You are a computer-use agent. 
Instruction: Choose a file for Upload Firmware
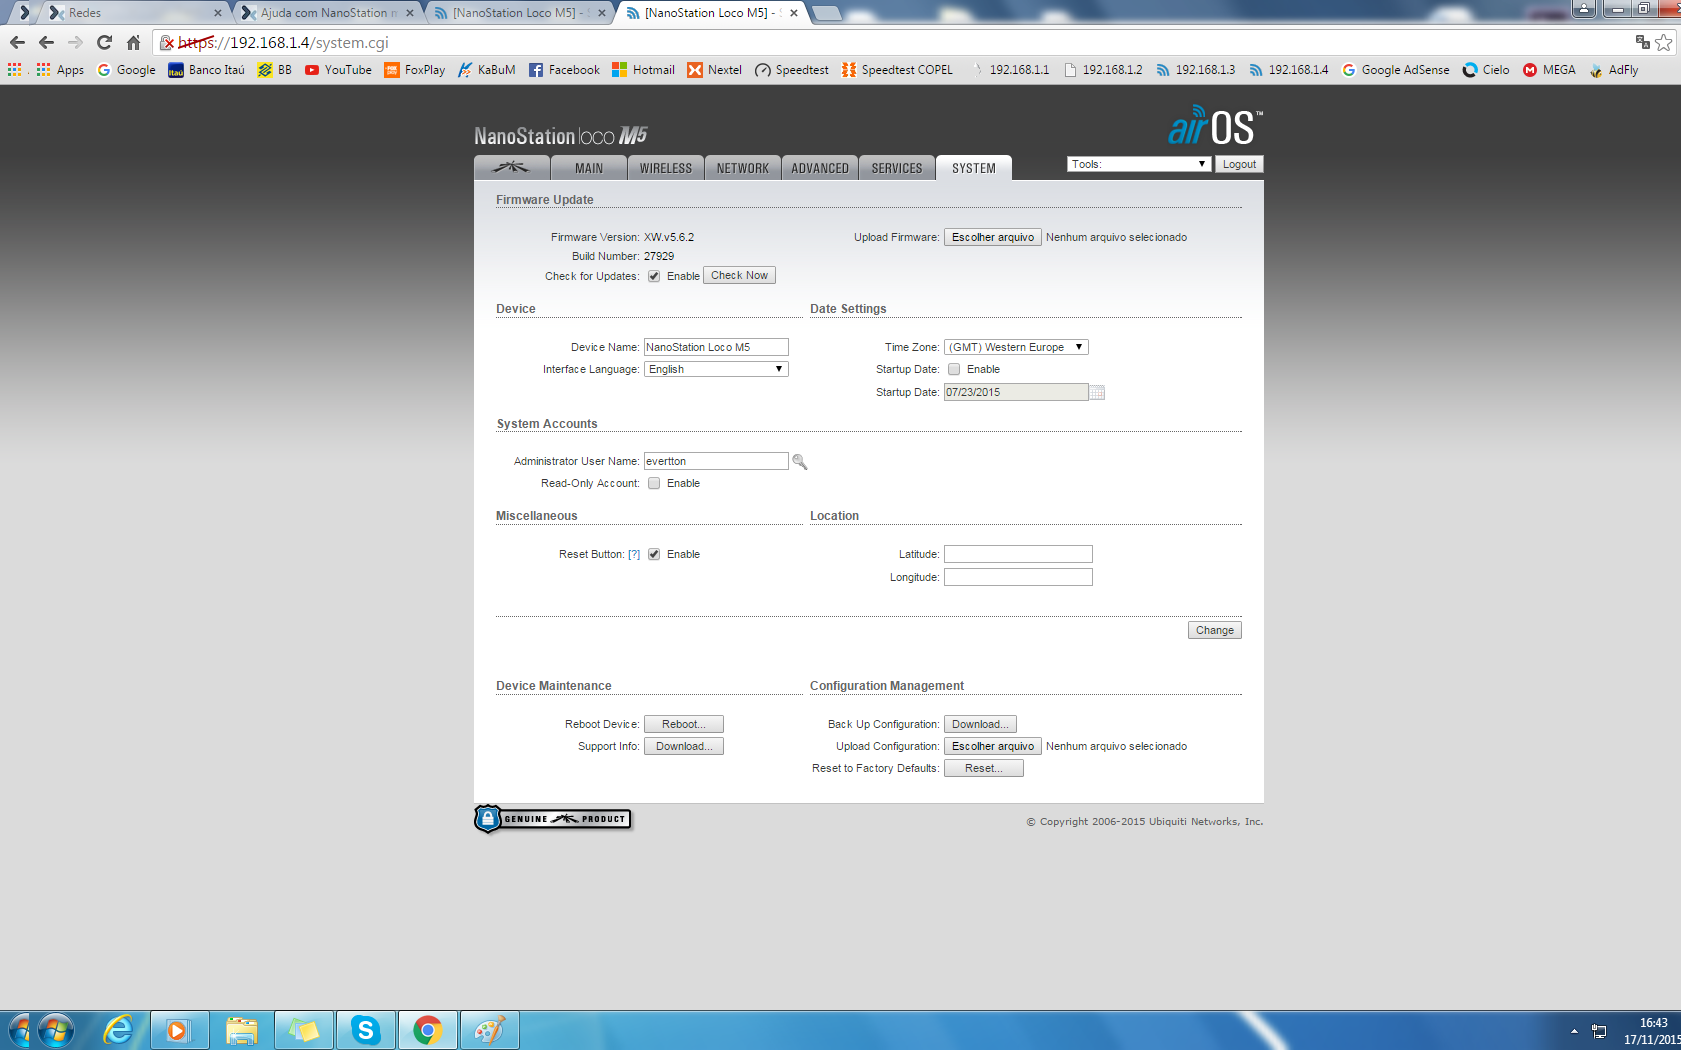coord(993,237)
